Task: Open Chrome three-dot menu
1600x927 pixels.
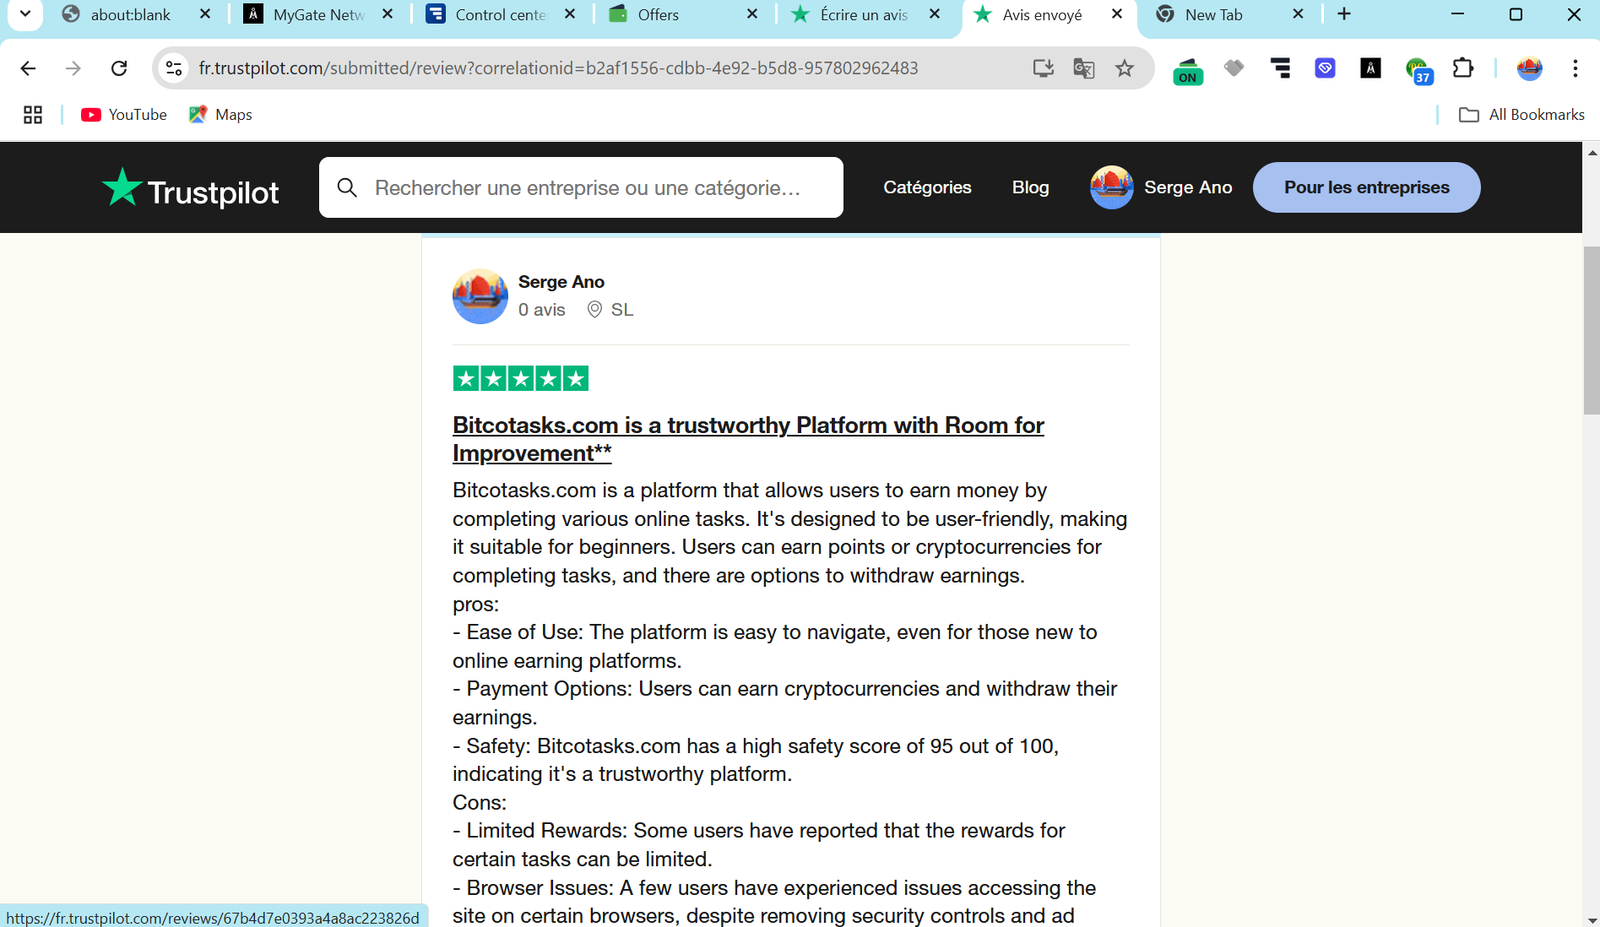Action: [x=1575, y=68]
